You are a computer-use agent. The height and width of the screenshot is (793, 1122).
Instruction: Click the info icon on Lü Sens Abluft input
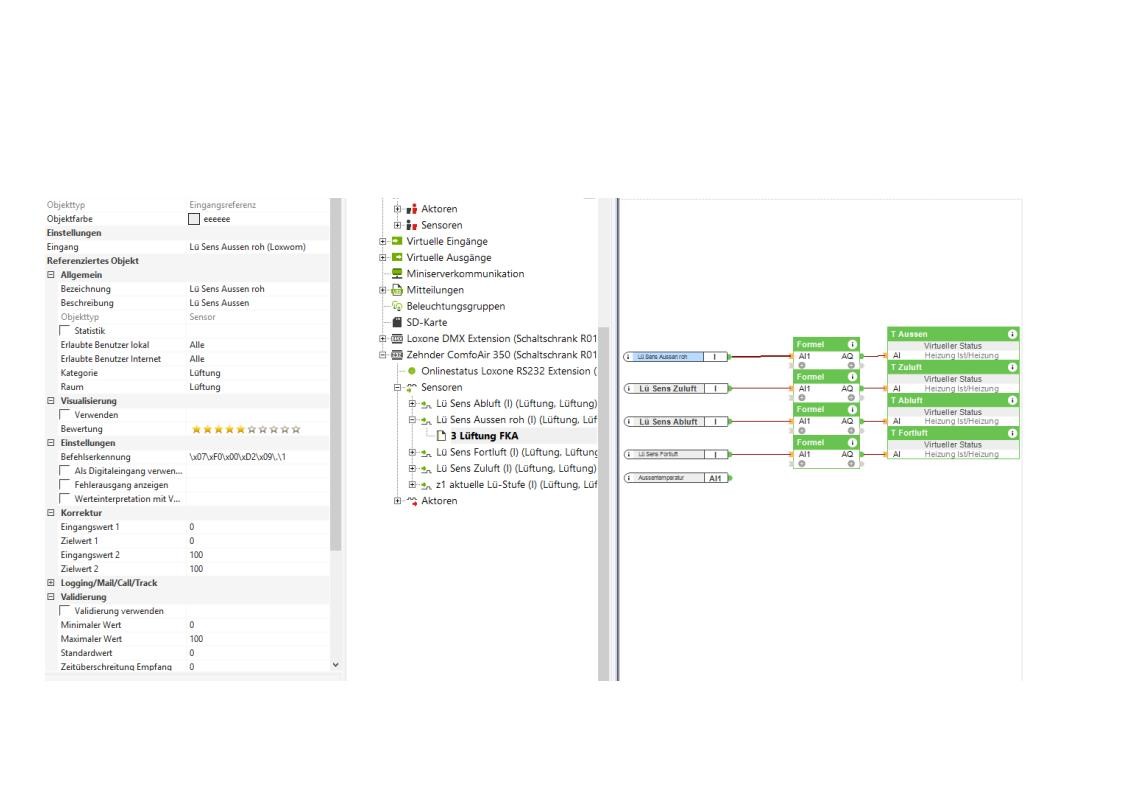tap(628, 422)
